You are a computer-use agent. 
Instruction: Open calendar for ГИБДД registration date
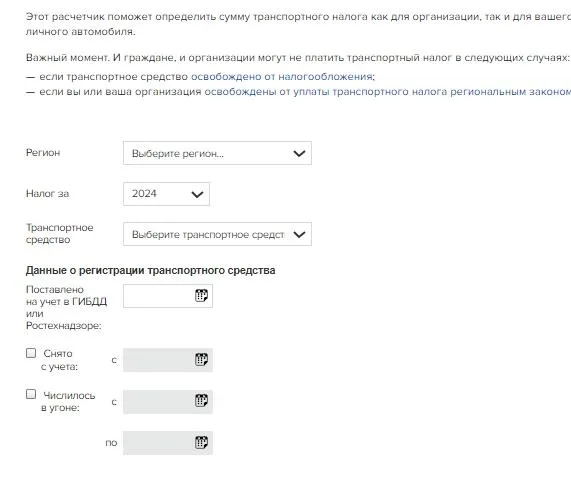tap(201, 295)
